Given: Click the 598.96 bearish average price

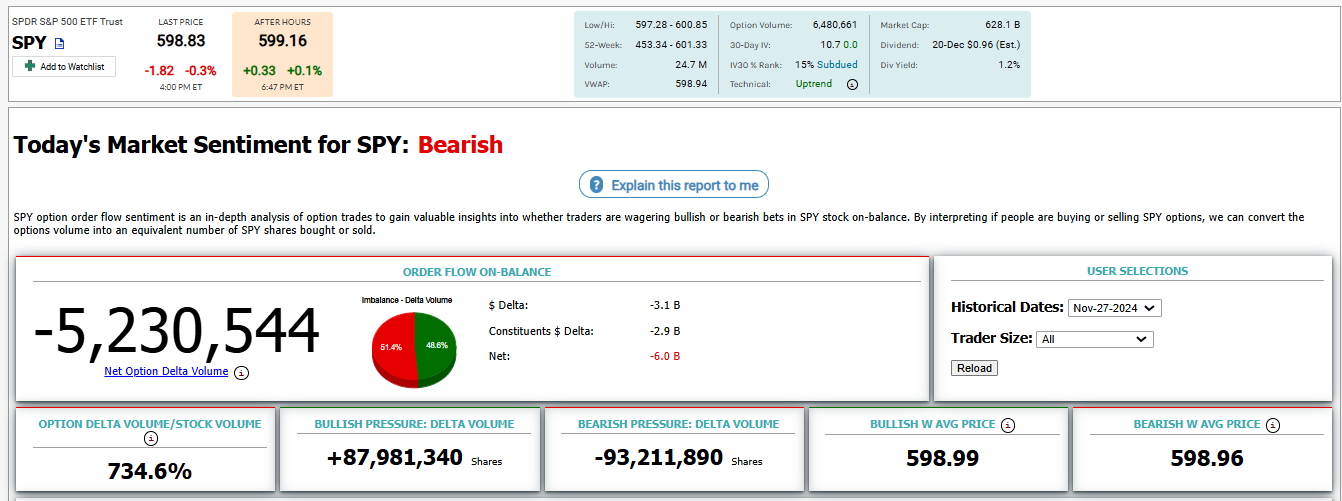Looking at the screenshot, I should [x=1207, y=458].
